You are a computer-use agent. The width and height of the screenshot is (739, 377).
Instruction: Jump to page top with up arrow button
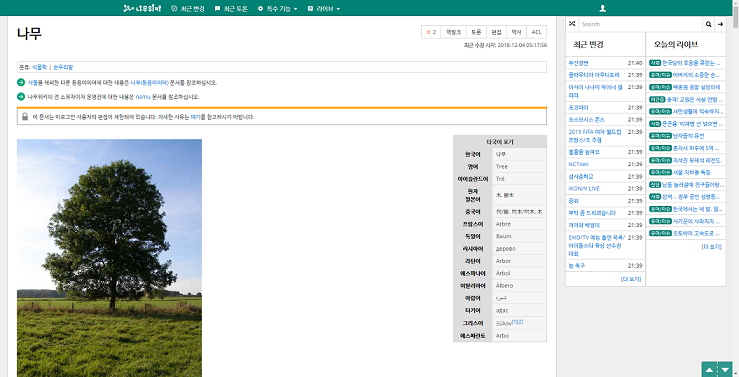click(x=709, y=370)
